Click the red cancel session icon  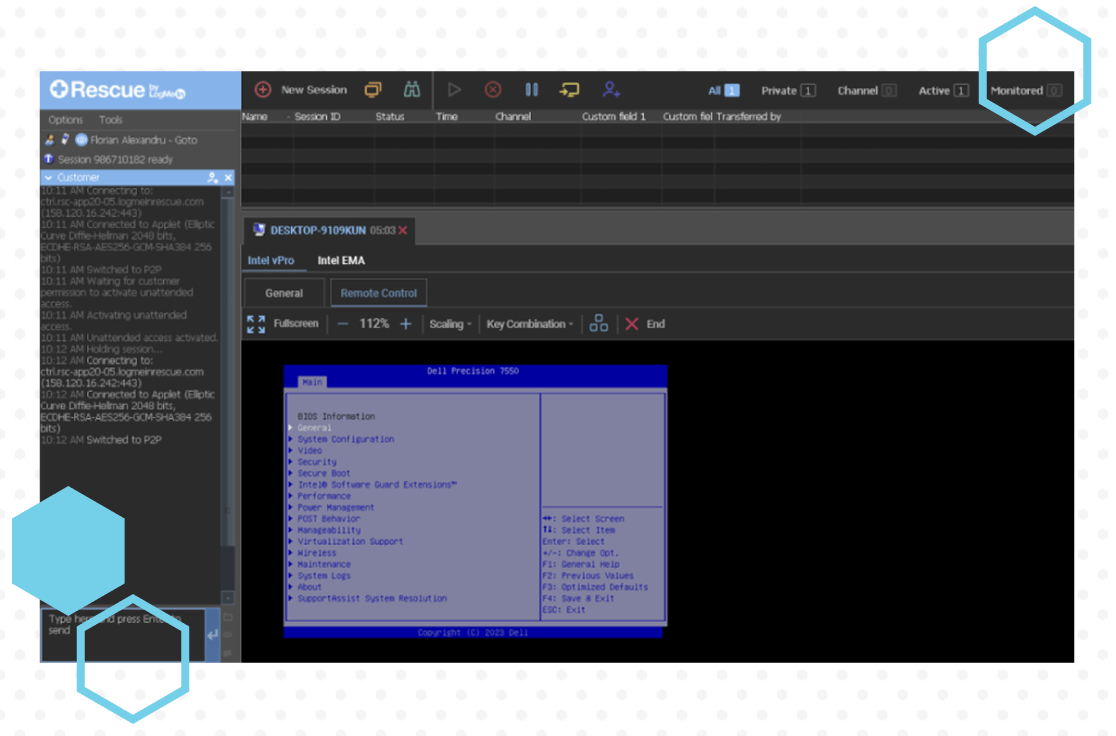click(493, 90)
